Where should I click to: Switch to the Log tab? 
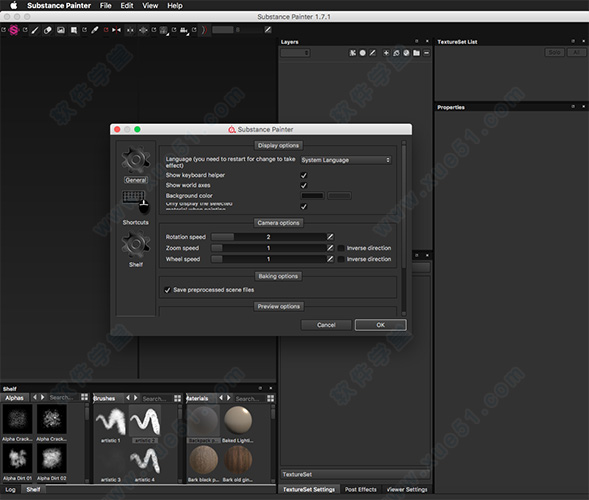[11, 489]
